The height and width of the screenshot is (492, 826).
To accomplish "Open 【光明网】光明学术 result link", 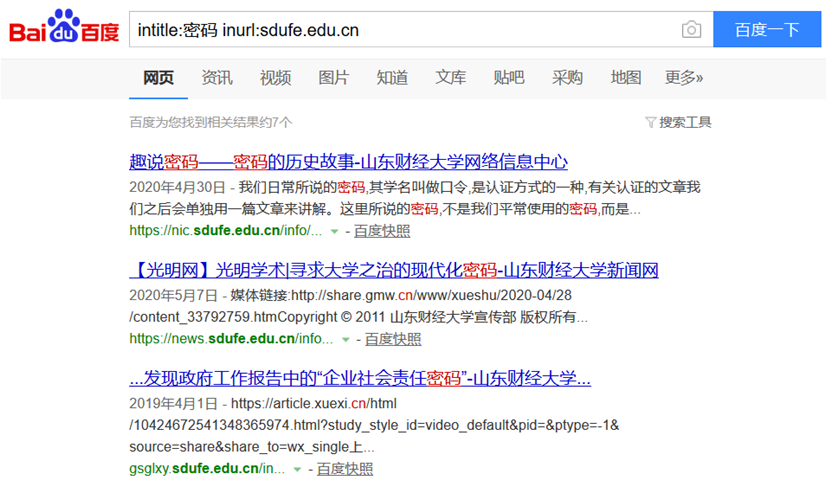I will (393, 270).
